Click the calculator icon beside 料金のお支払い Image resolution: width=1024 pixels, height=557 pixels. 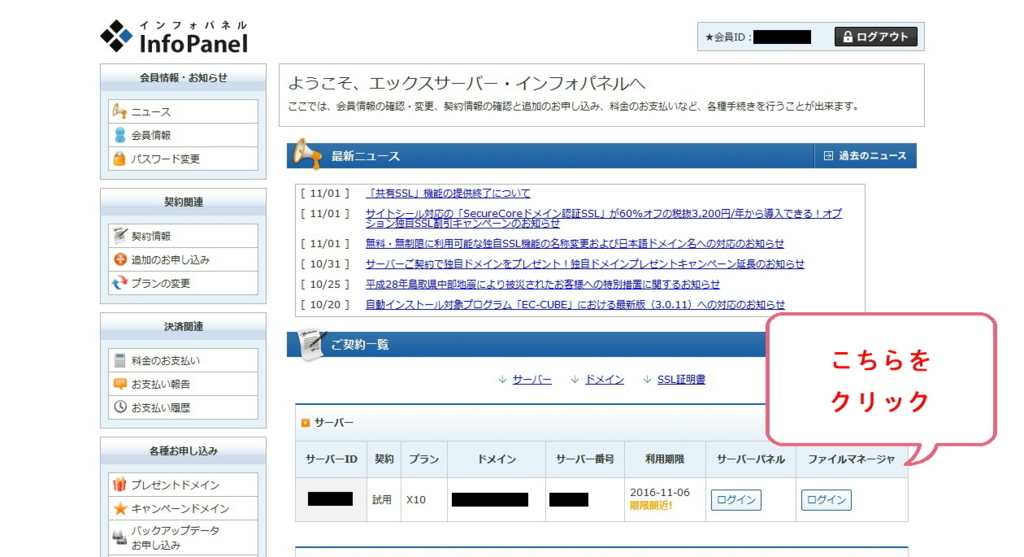click(x=120, y=360)
